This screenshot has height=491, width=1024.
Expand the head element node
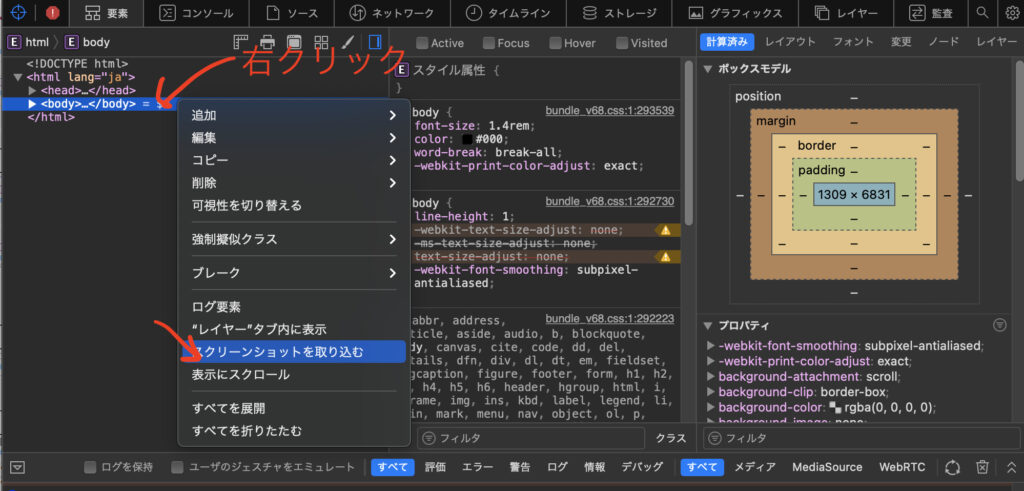pyautogui.click(x=32, y=90)
